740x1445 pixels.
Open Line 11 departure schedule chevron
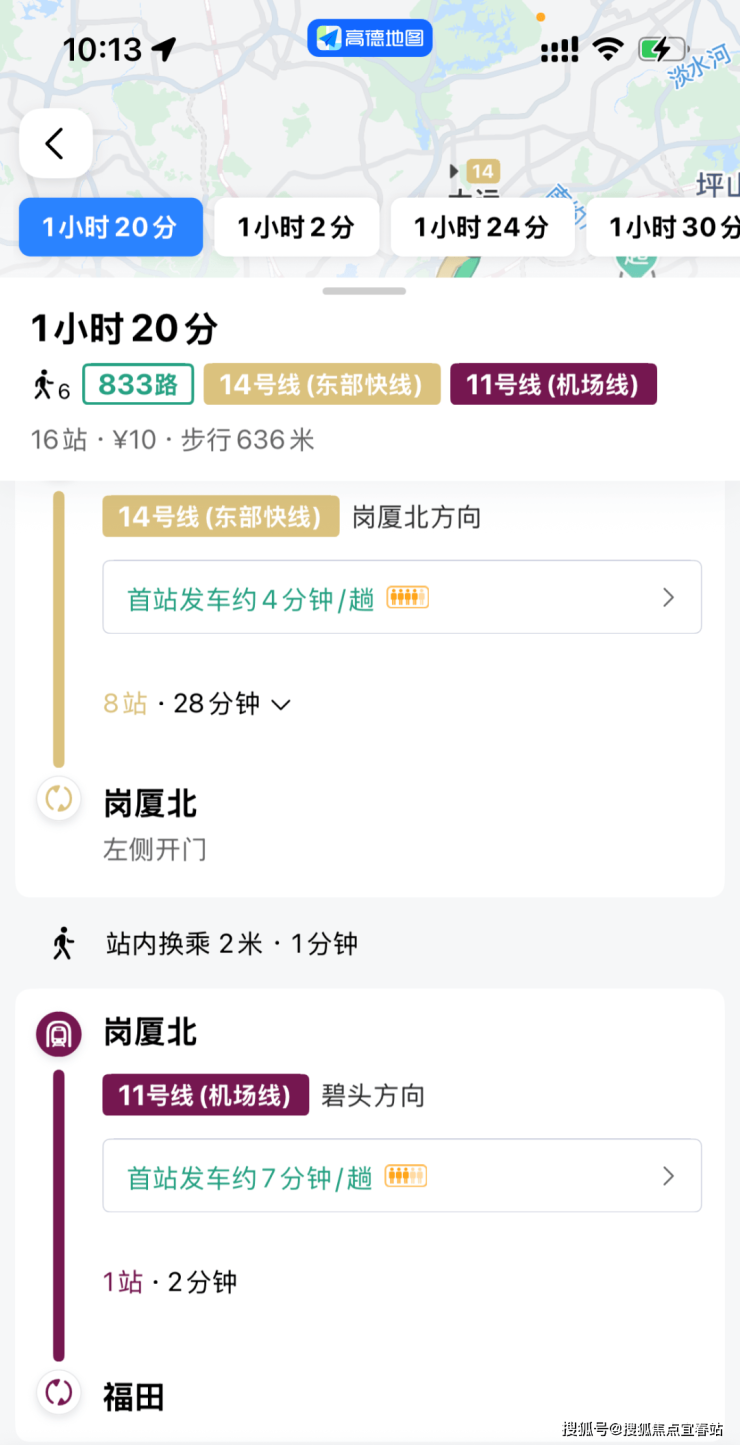669,1176
